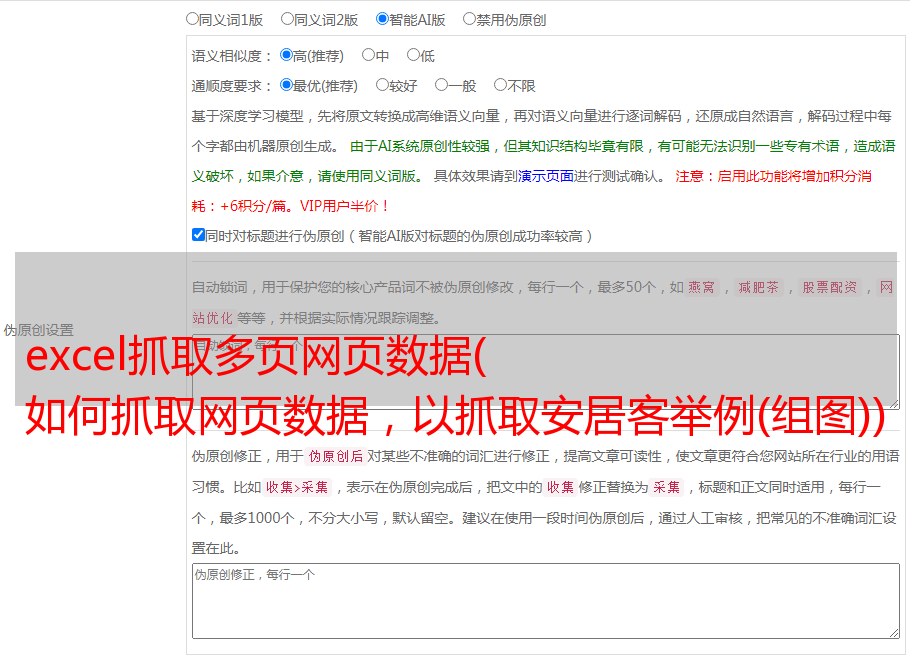Open the 演示页面 link
The width and height of the screenshot is (911, 658).
pyautogui.click(x=546, y=176)
